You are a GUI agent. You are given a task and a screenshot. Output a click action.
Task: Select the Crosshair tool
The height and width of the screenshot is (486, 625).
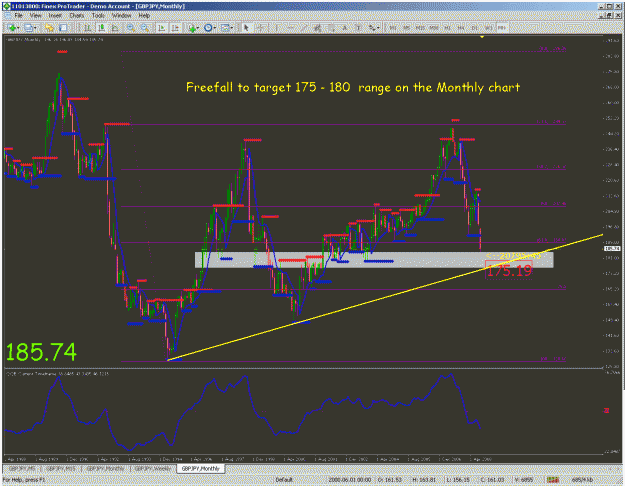pyautogui.click(x=260, y=28)
